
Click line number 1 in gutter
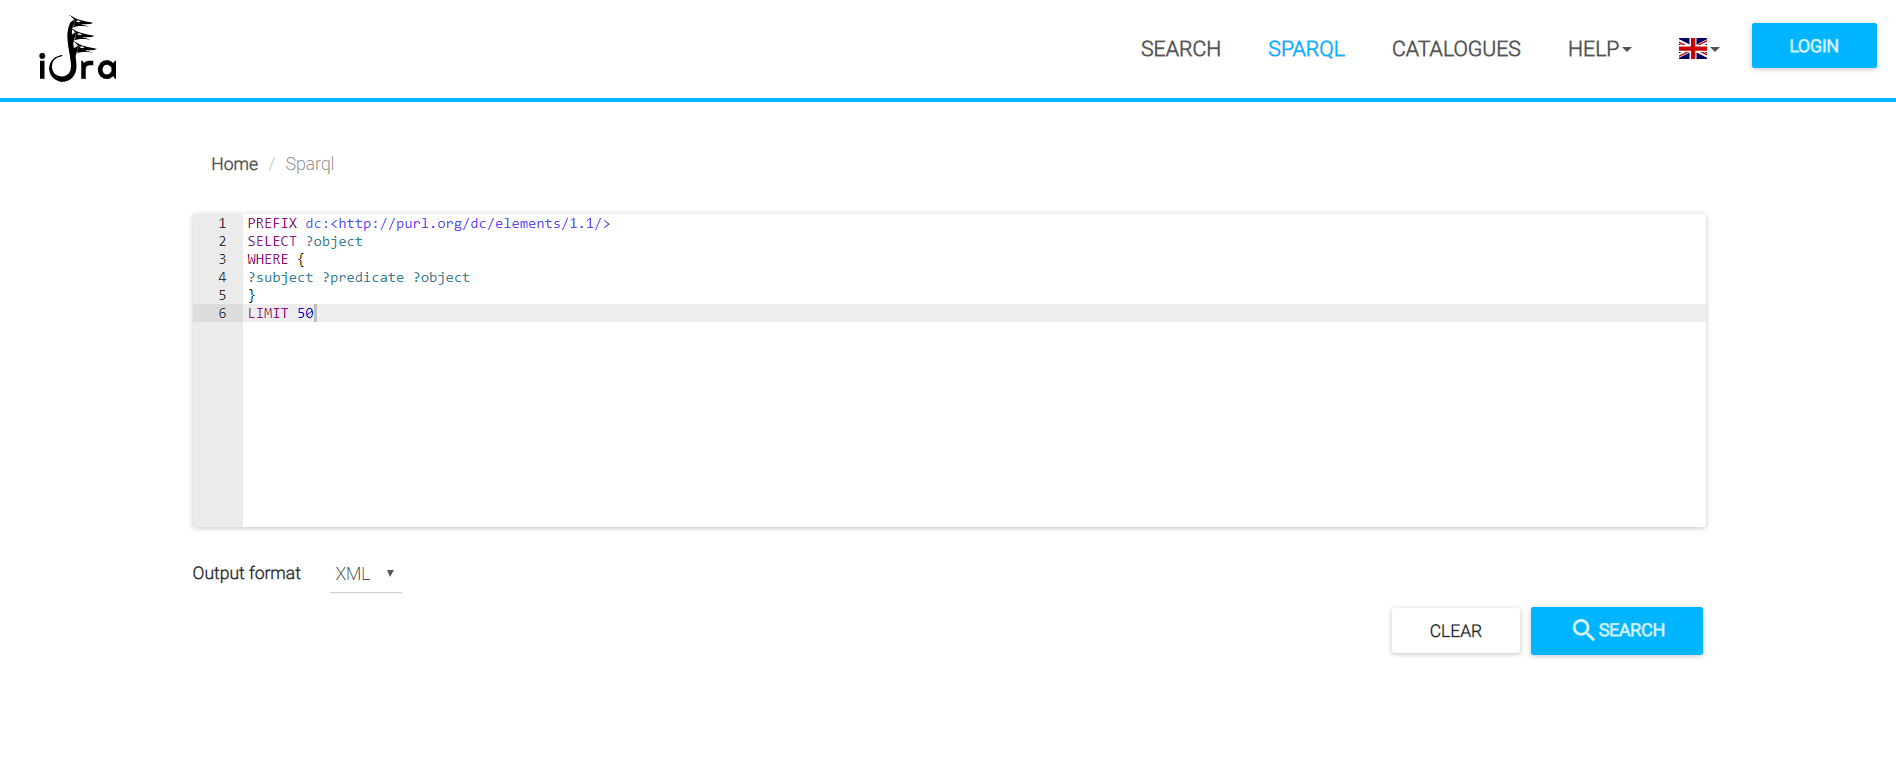[x=222, y=223]
